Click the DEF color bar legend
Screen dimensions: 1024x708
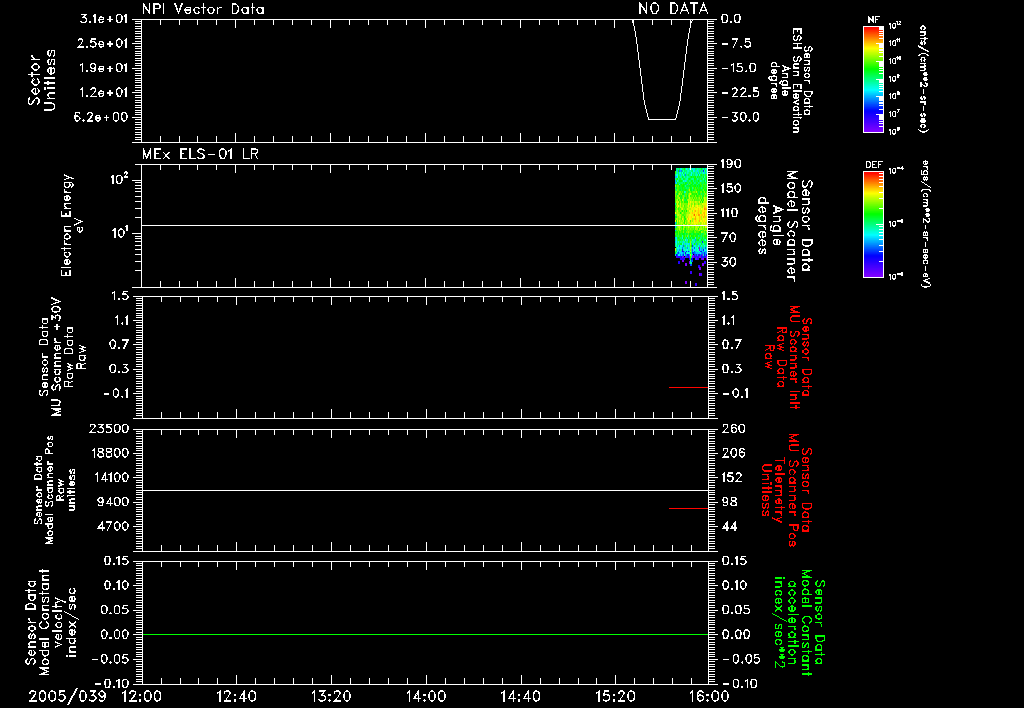click(x=874, y=224)
